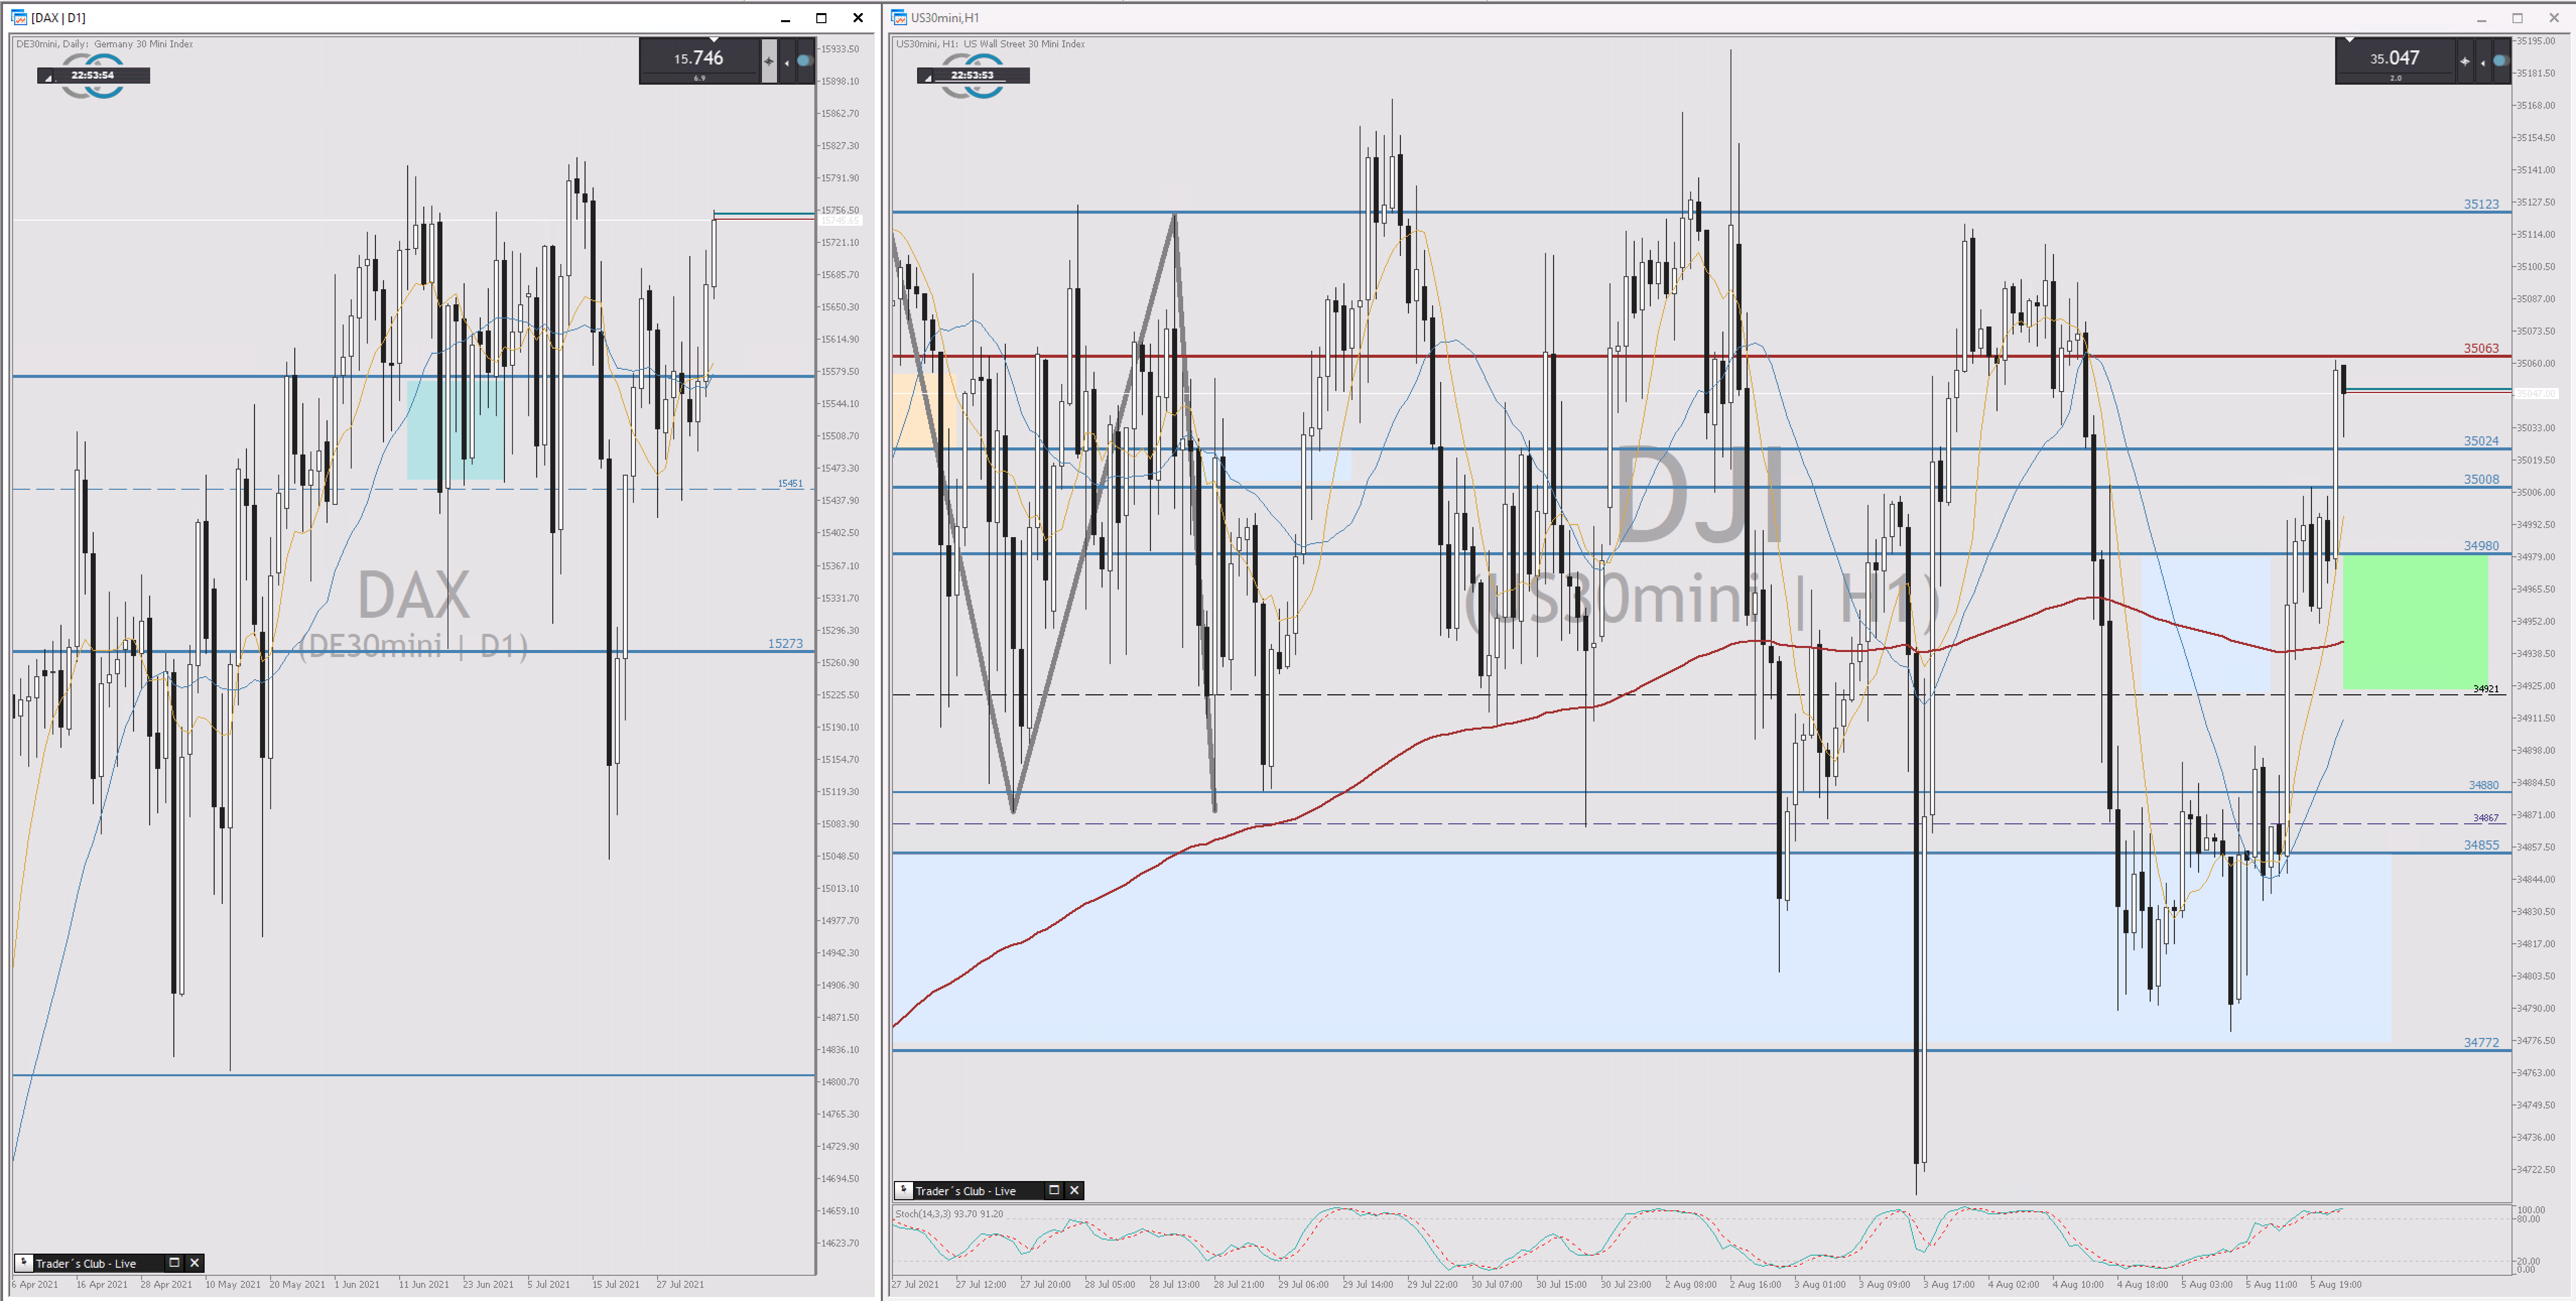Click US30mini H1 chart description text
The width and height of the screenshot is (2576, 1301).
click(x=990, y=44)
